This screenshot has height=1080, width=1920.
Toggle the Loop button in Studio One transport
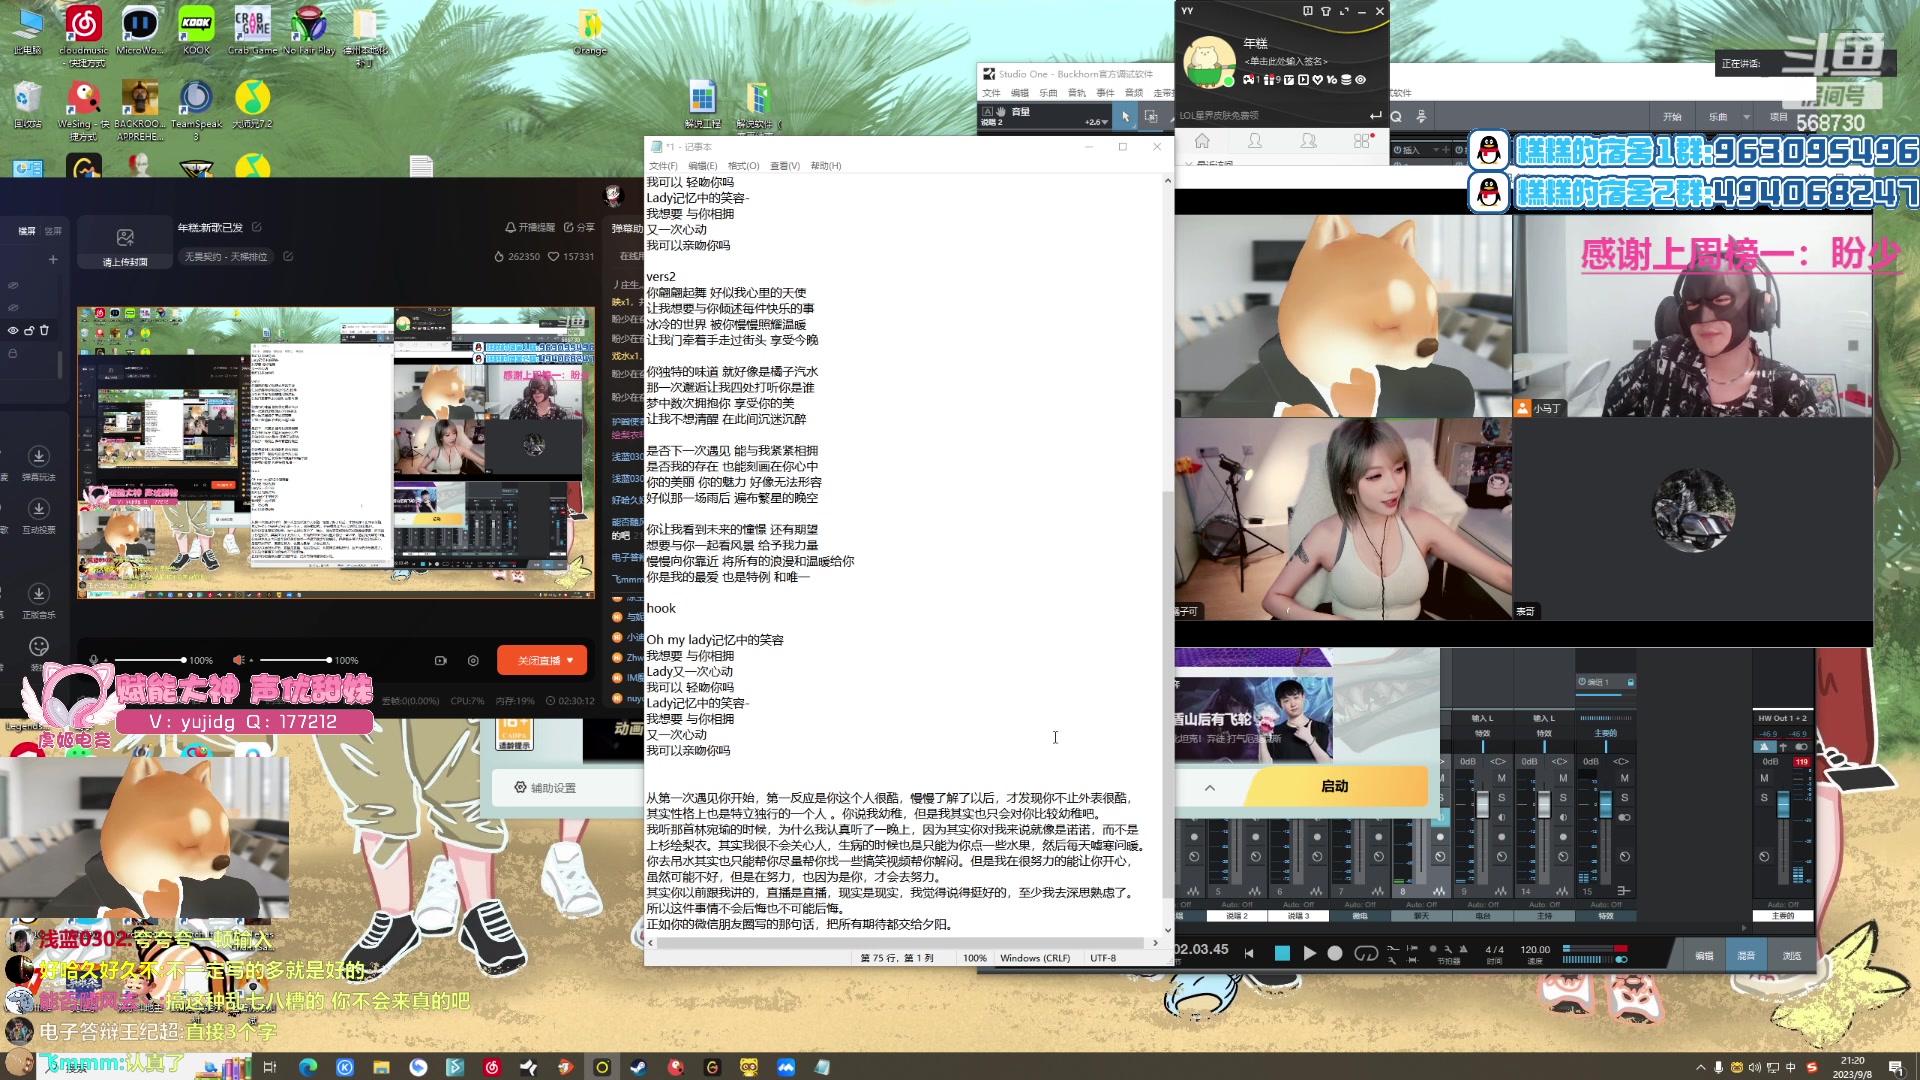tap(1366, 953)
